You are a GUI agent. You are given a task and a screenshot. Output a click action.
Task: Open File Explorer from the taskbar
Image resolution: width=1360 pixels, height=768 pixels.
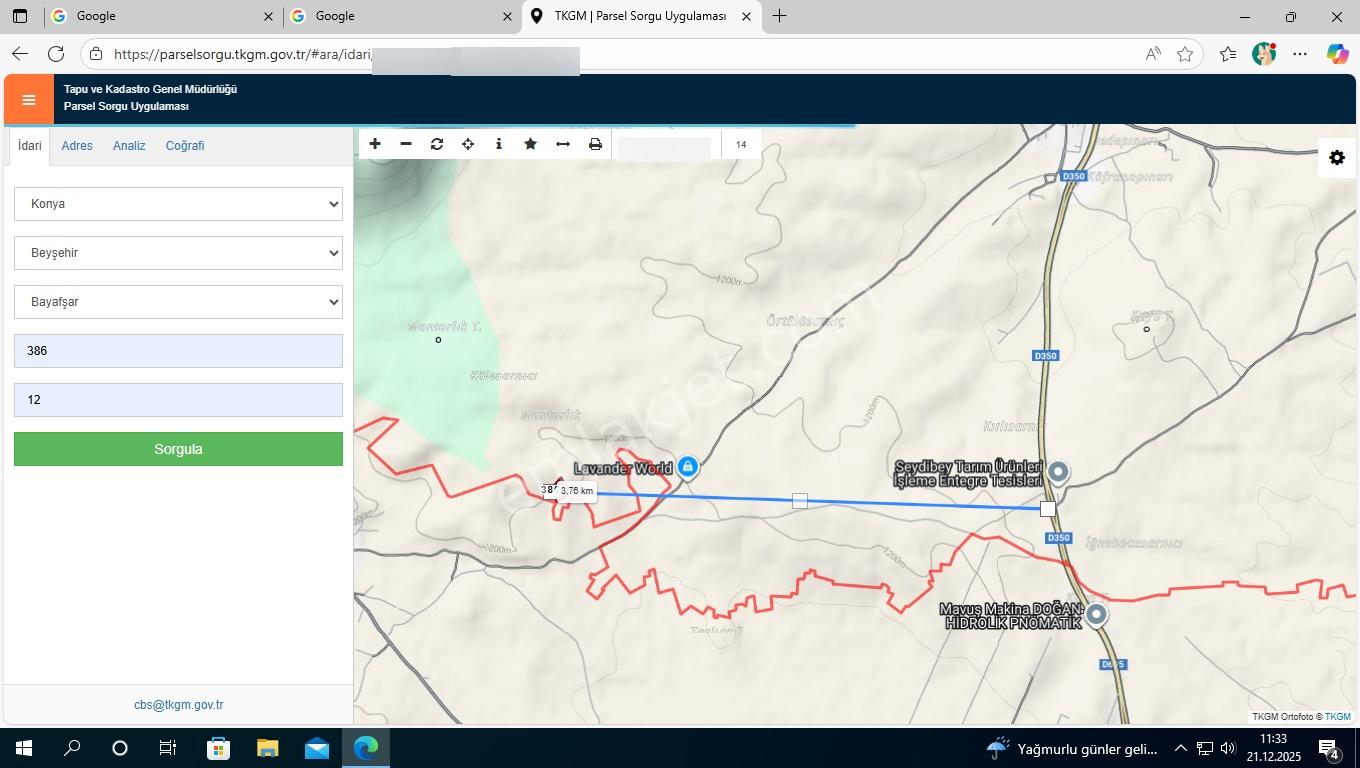[267, 748]
